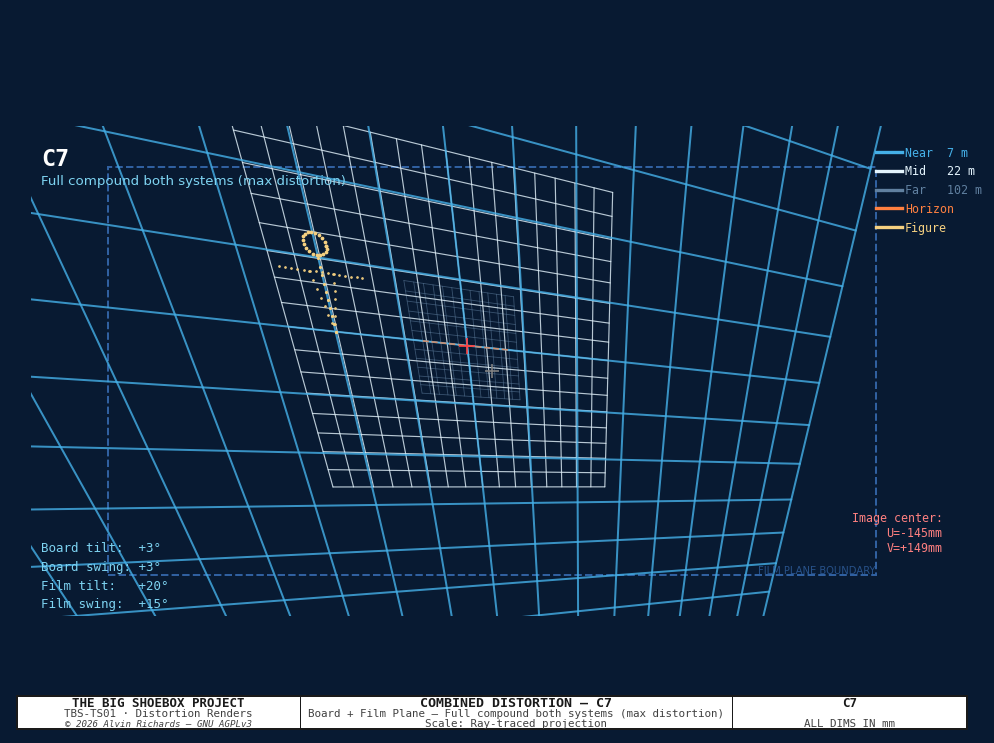Click the 'C7' sheet number in title block
The height and width of the screenshot is (743, 994).
point(849,703)
